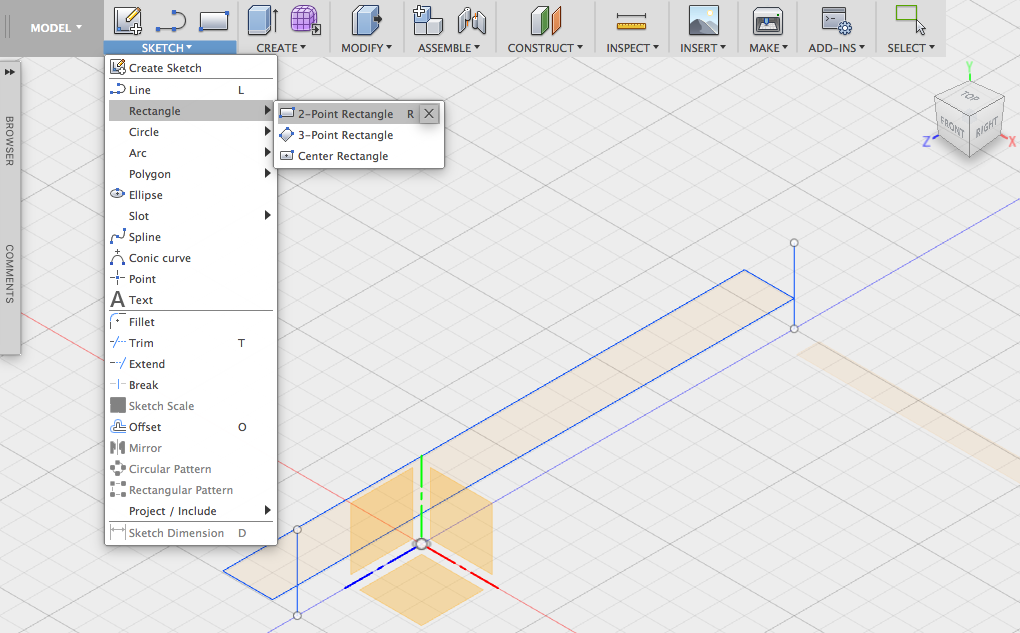Open the SELECT dropdown menu
Image resolution: width=1020 pixels, height=633 pixels.
911,47
